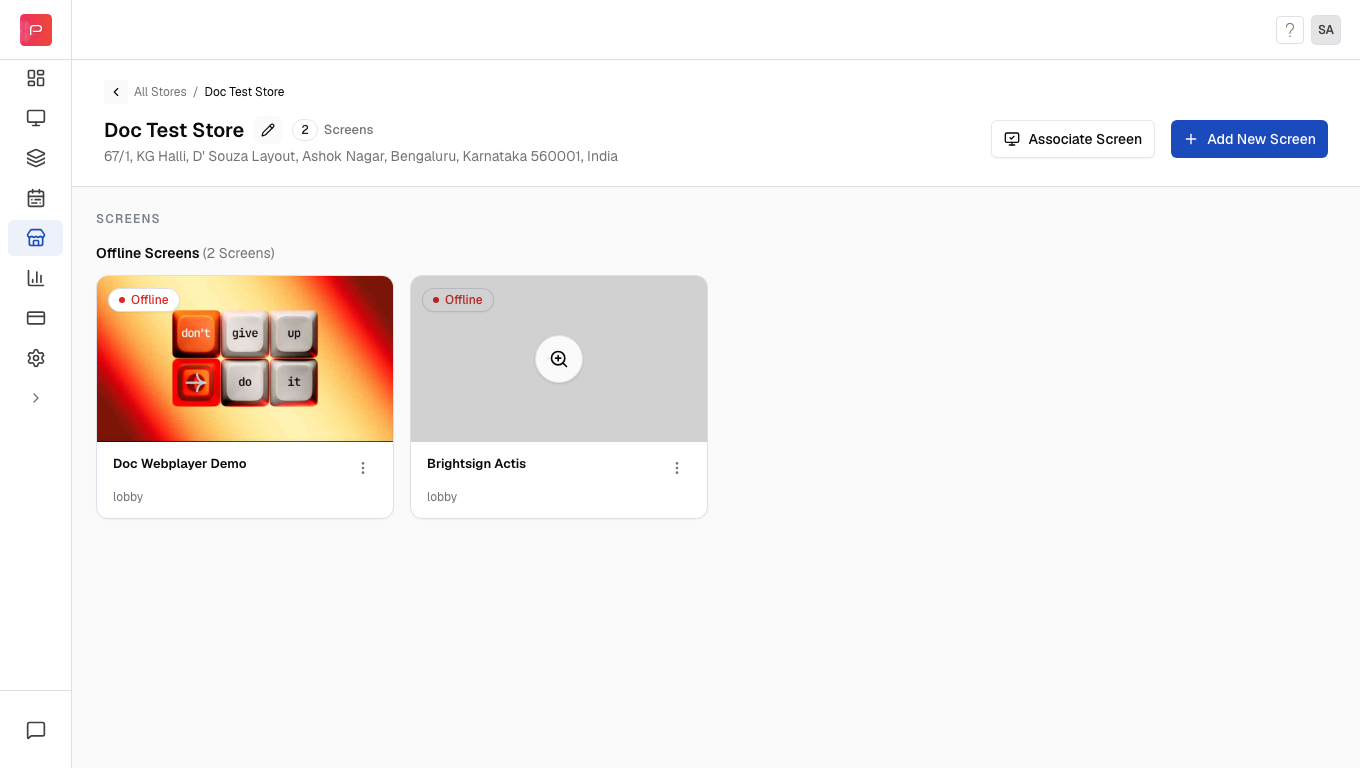The image size is (1360, 768).
Task: Open the SA user avatar menu
Action: [1326, 30]
